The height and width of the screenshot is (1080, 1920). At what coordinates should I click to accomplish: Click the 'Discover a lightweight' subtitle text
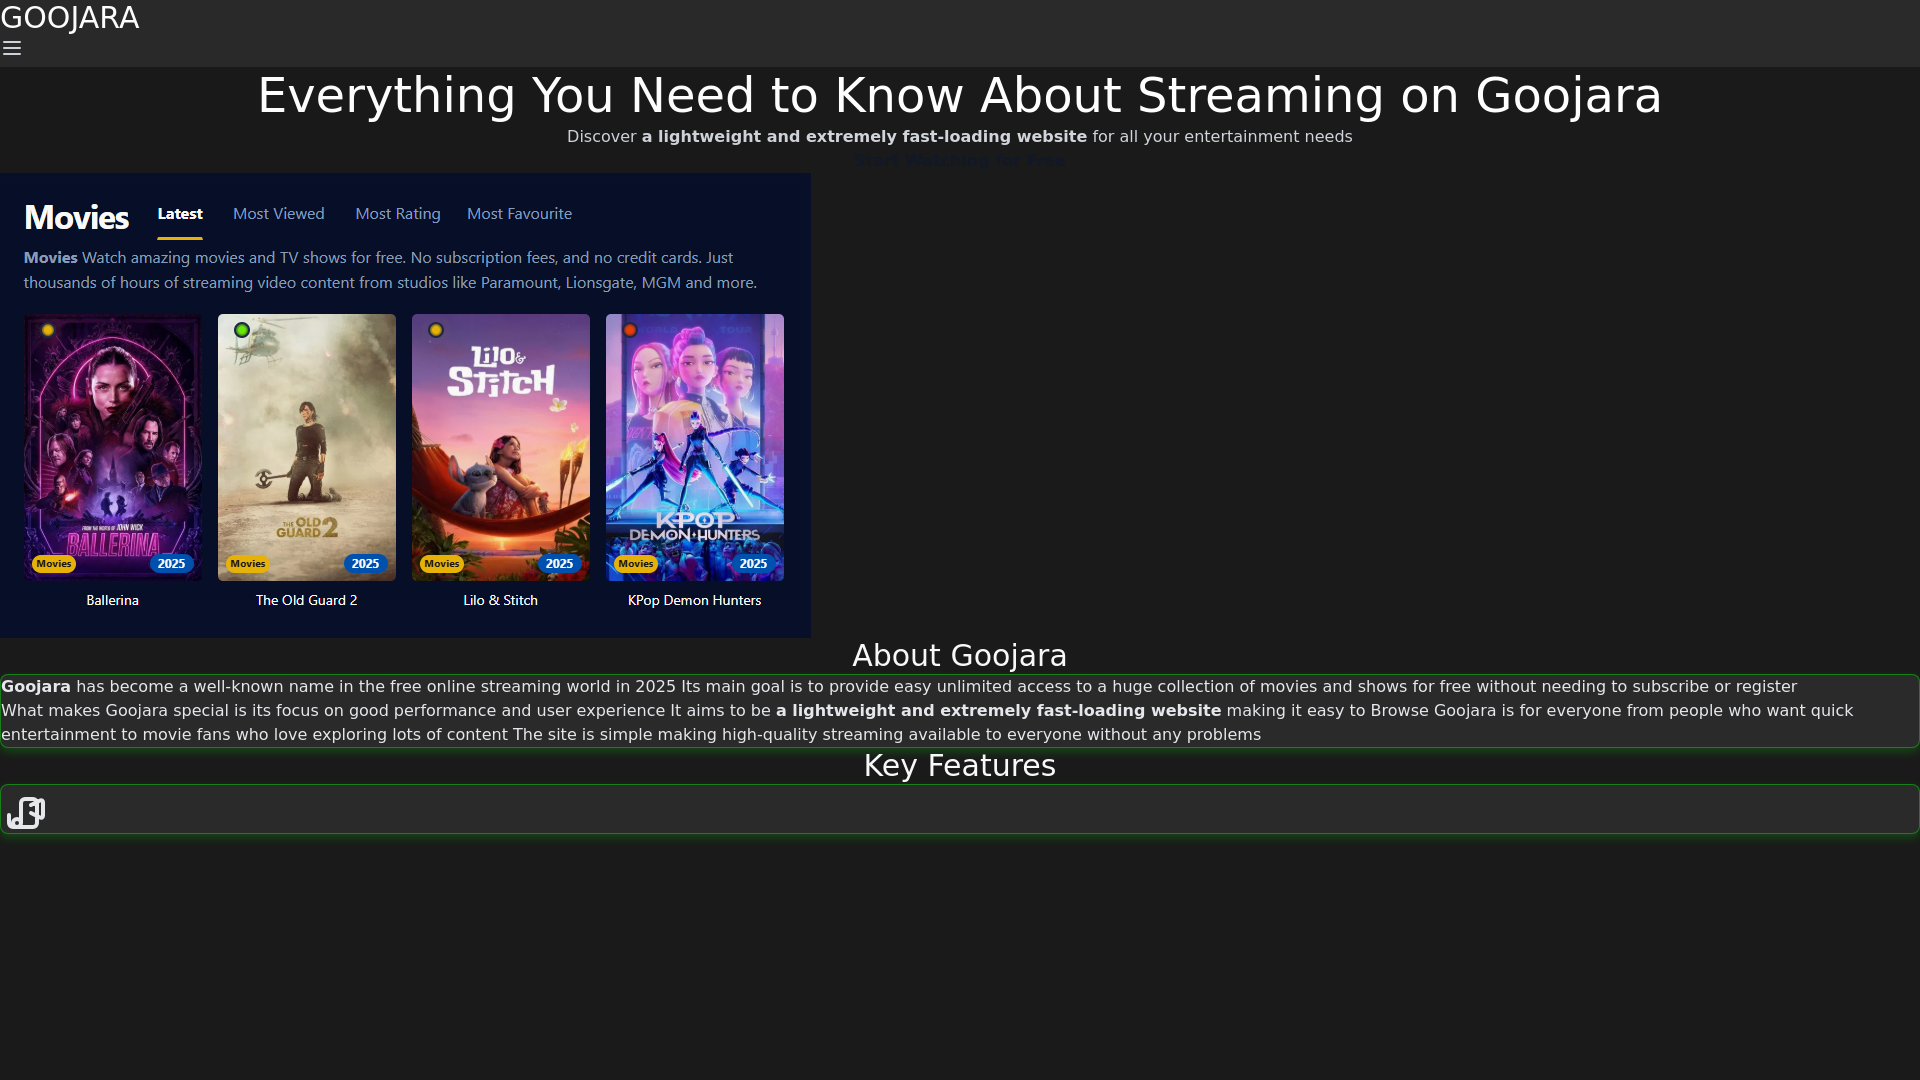pos(960,137)
